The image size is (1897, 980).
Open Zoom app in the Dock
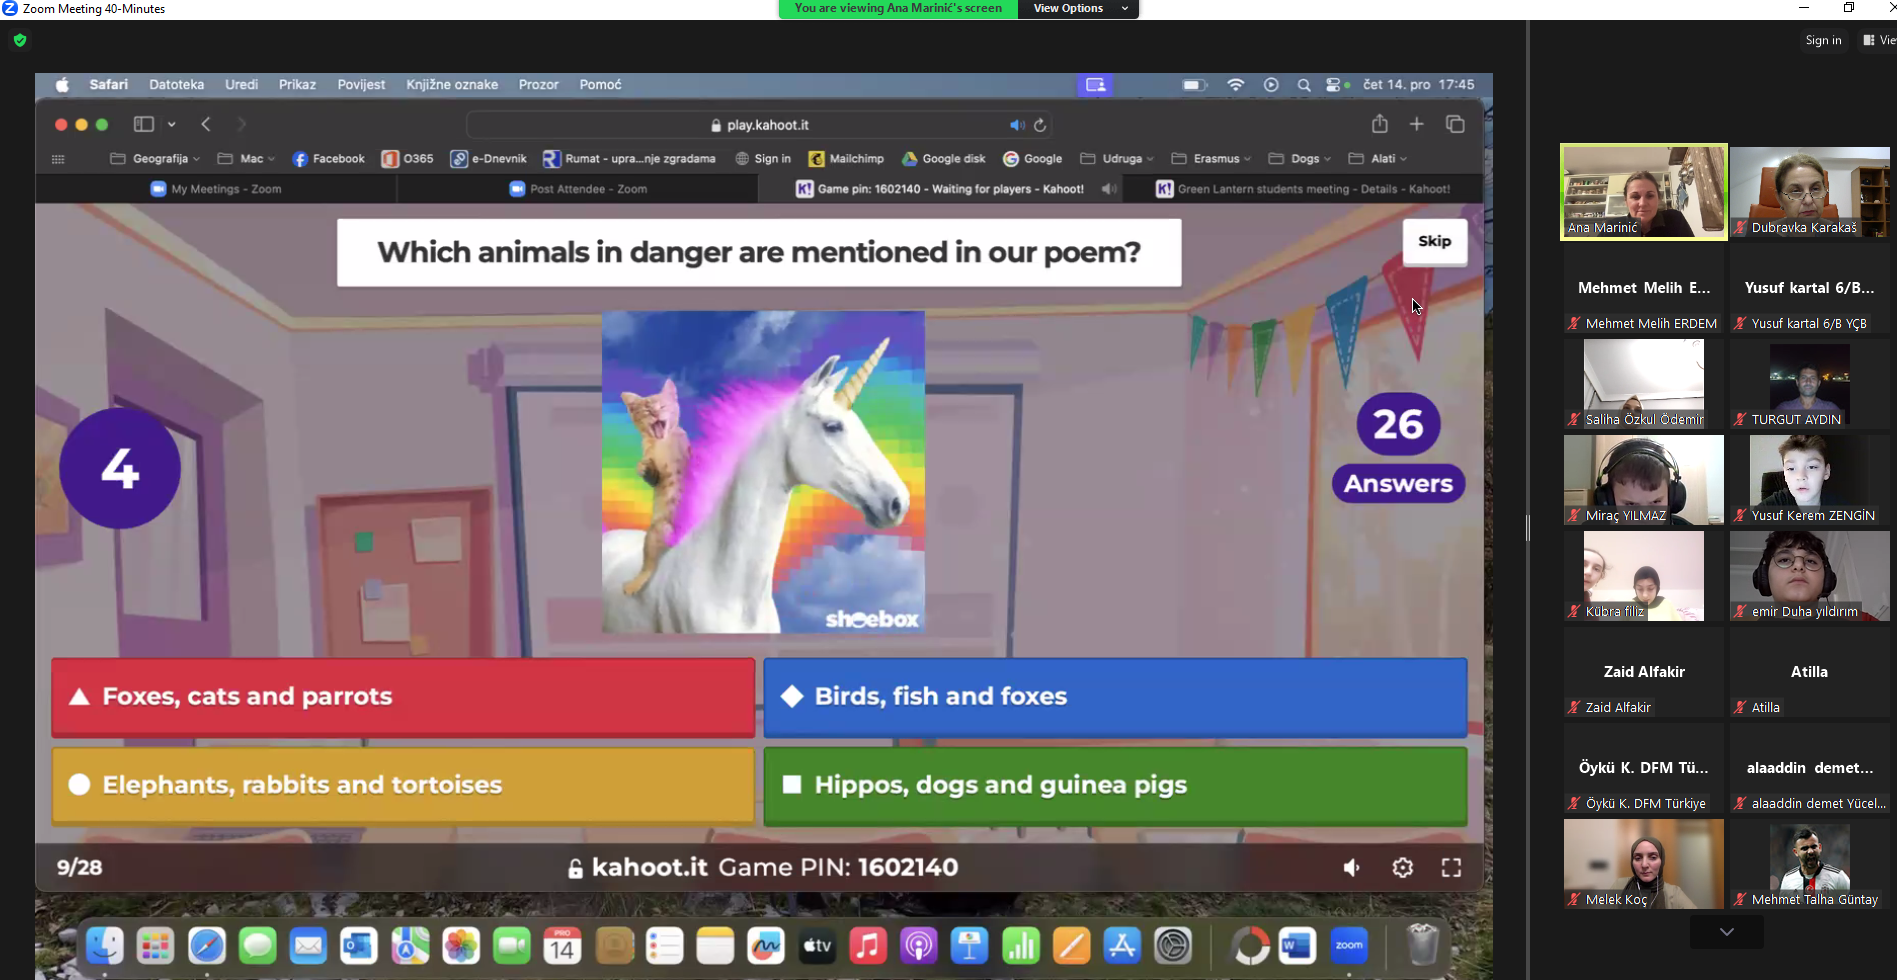(1349, 945)
